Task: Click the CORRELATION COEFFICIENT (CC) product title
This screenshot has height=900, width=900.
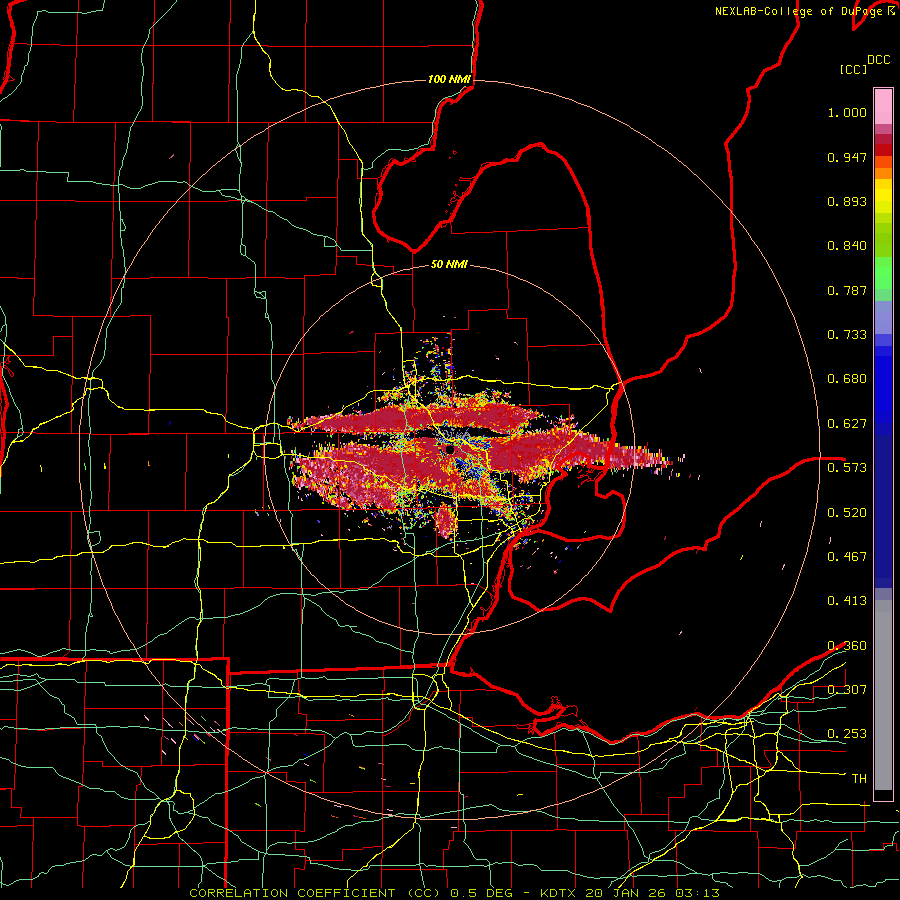Action: click(315, 893)
